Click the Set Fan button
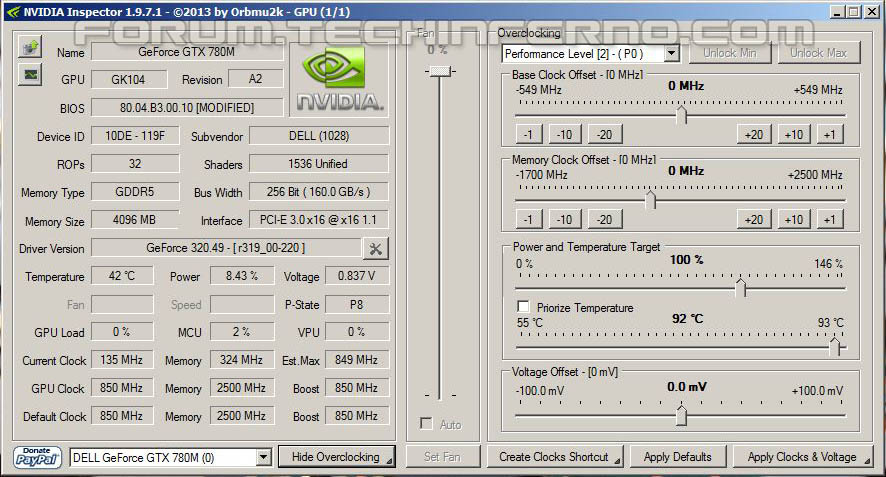Screen dimensions: 886x477 (442, 457)
